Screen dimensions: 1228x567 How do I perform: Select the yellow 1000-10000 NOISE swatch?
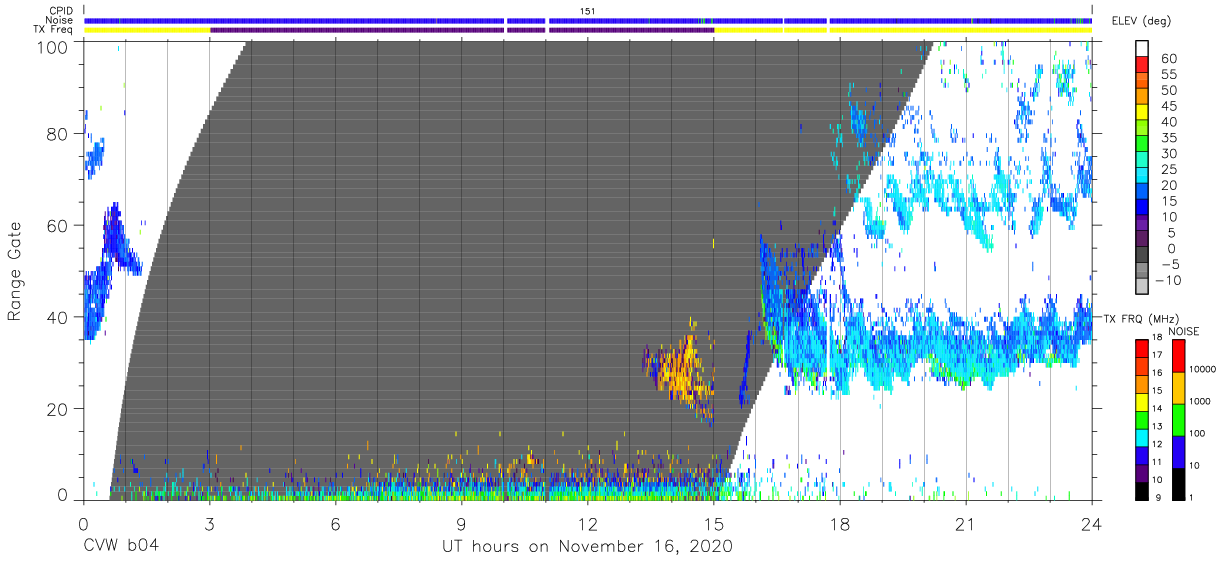click(x=1179, y=387)
